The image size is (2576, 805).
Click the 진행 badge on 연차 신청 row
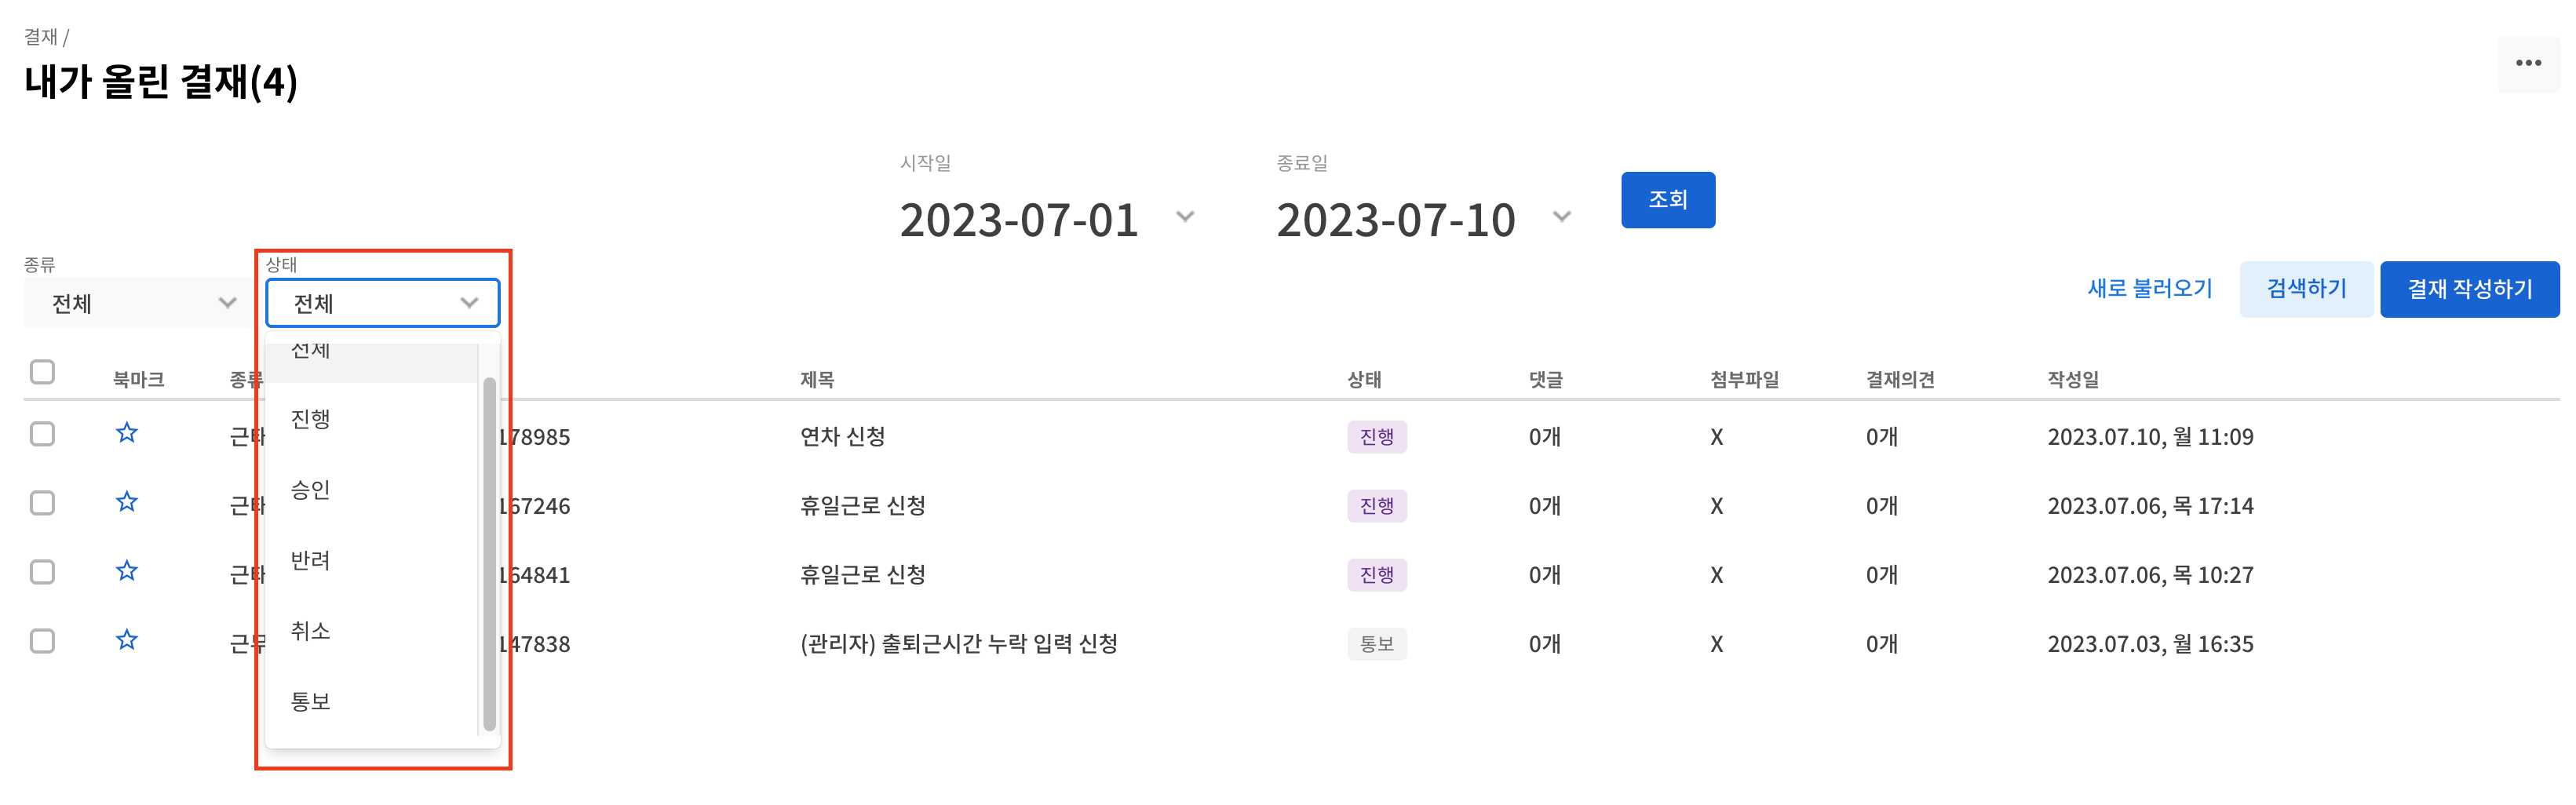coord(1376,437)
